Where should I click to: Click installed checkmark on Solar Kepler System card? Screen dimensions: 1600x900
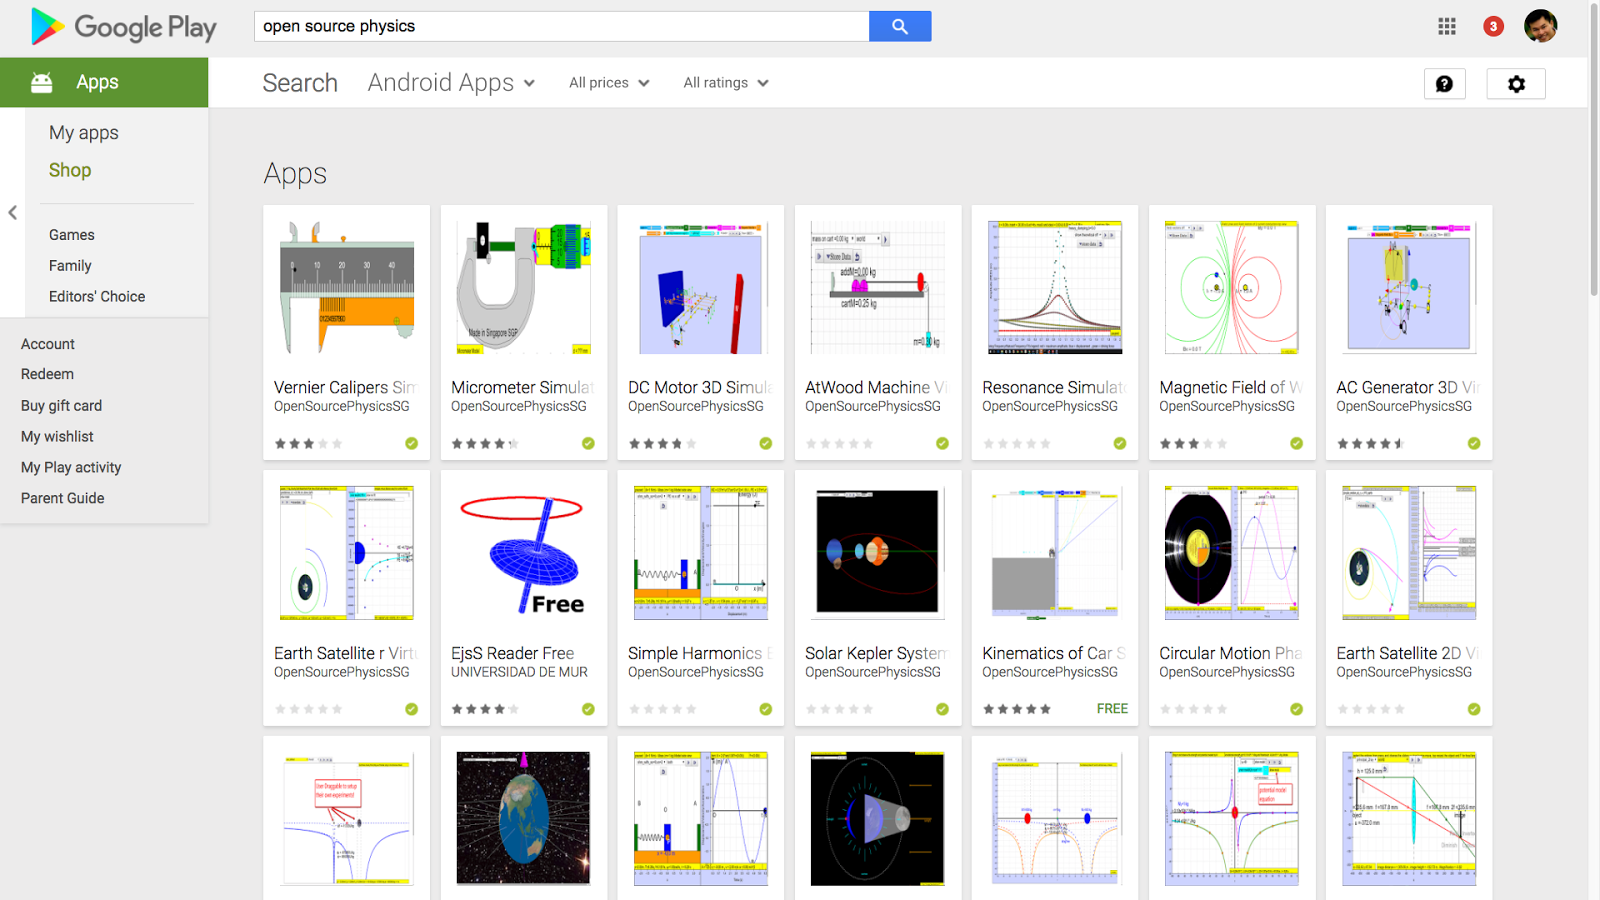[x=942, y=709]
